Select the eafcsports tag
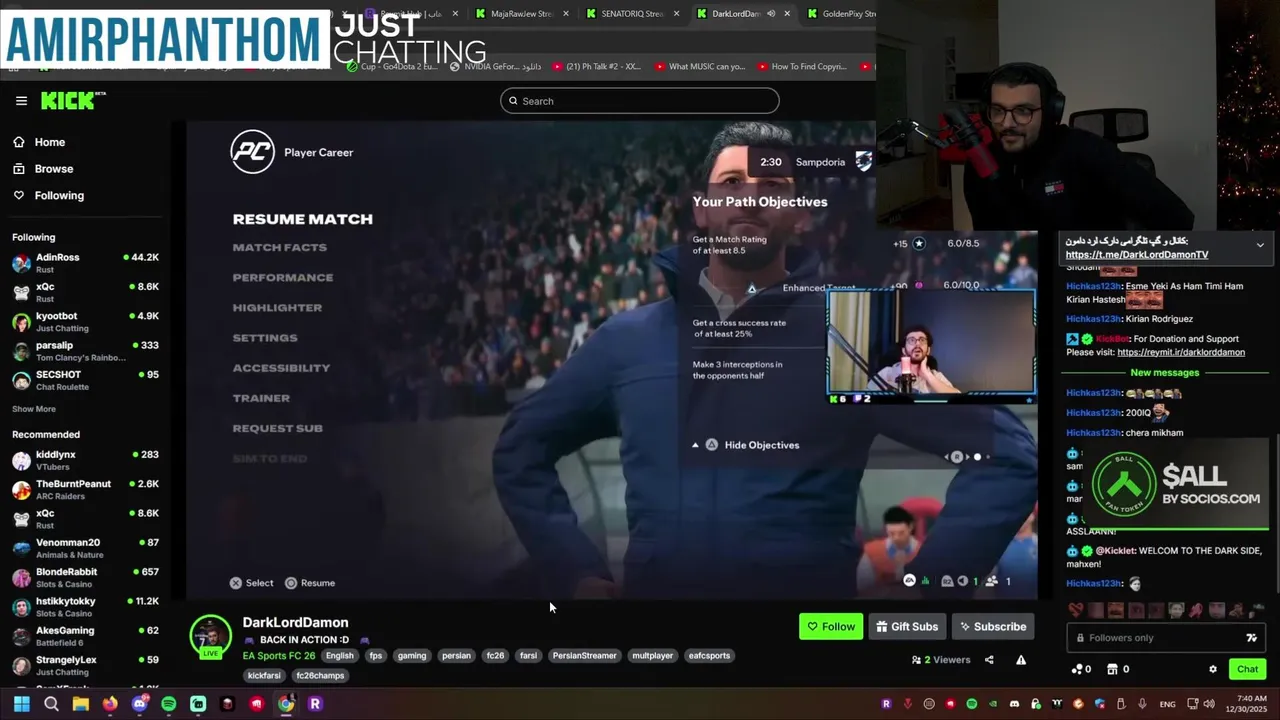 coord(709,656)
